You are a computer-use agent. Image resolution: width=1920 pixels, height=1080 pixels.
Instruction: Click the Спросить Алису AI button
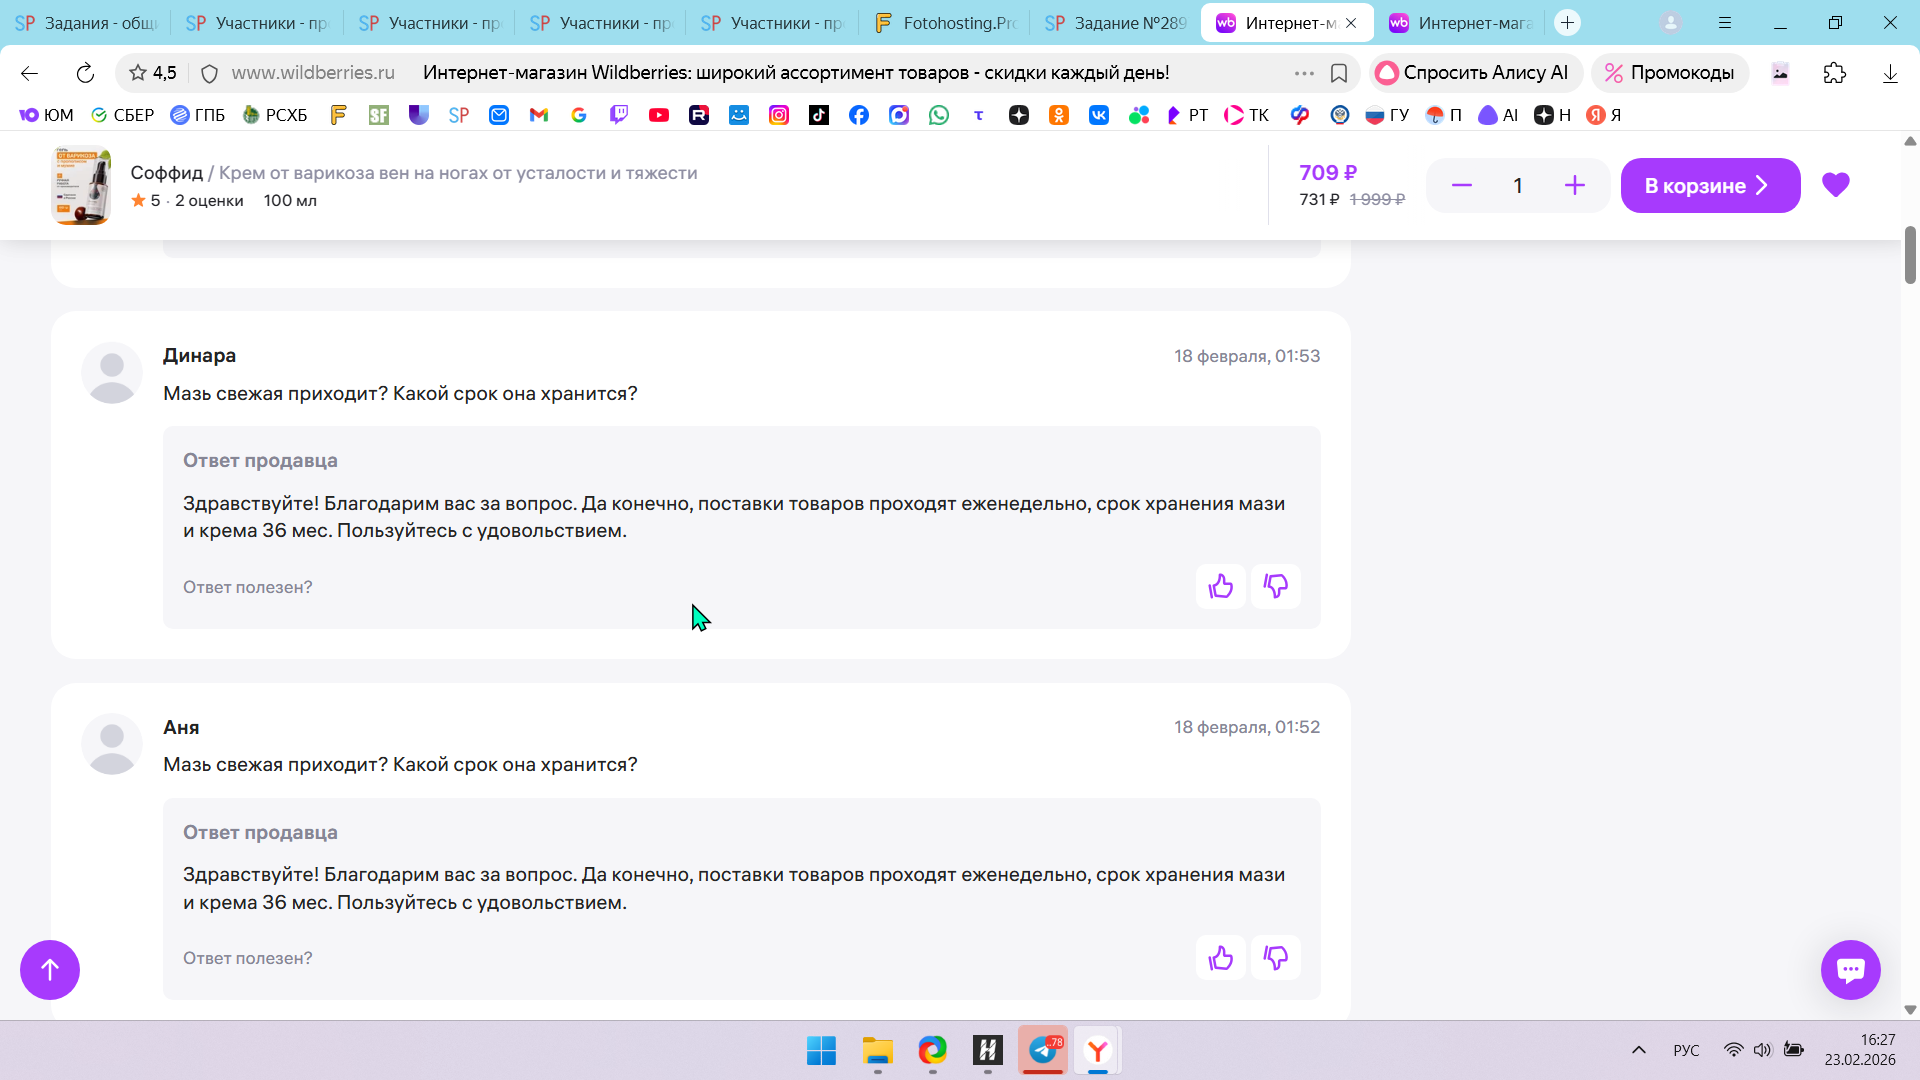[x=1474, y=73]
